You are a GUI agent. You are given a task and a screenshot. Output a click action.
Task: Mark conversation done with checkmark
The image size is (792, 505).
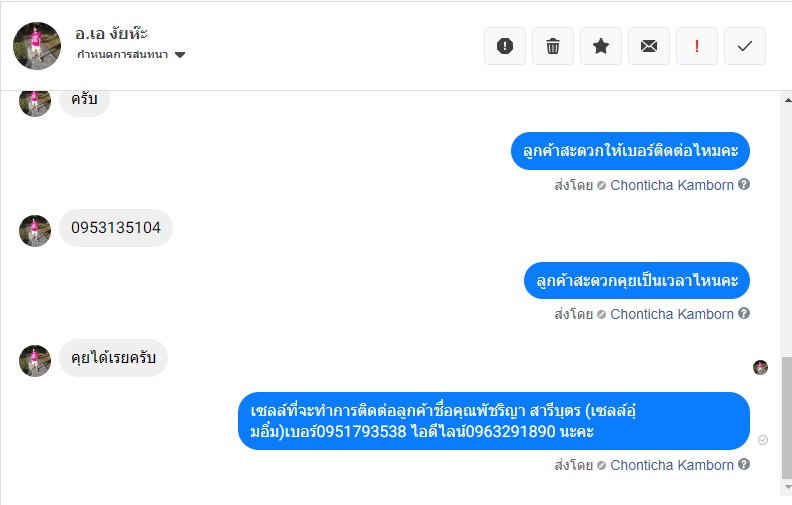click(x=745, y=46)
